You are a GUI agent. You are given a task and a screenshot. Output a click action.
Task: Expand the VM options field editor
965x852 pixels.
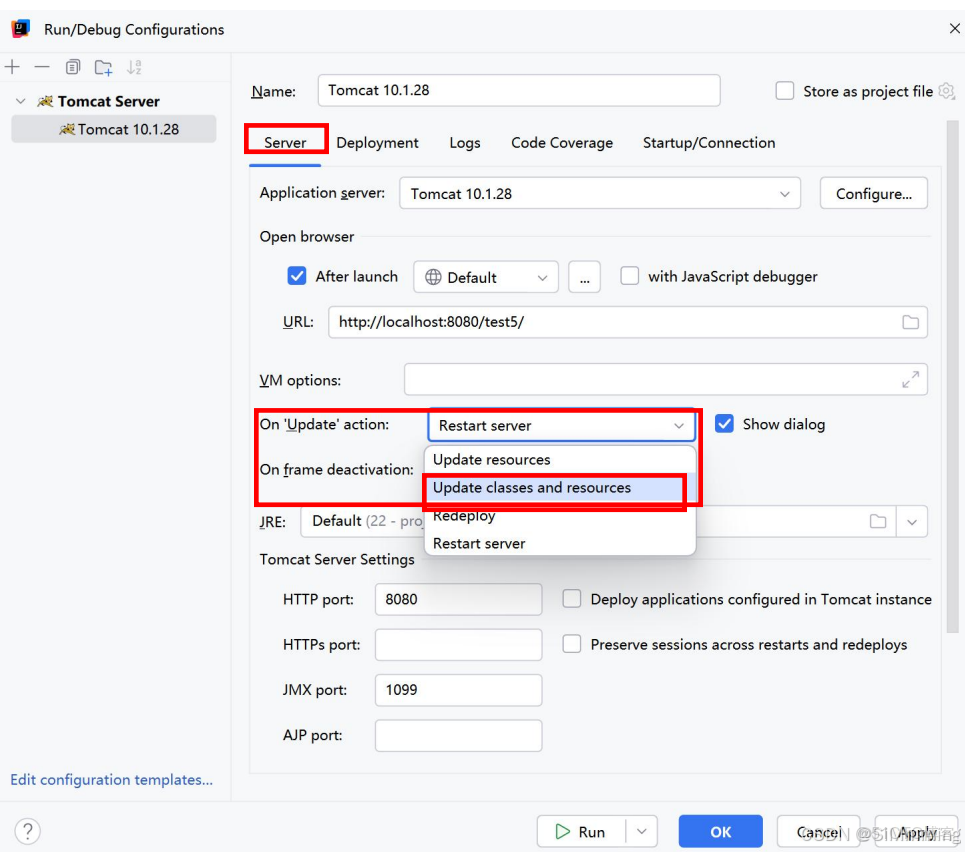[910, 380]
